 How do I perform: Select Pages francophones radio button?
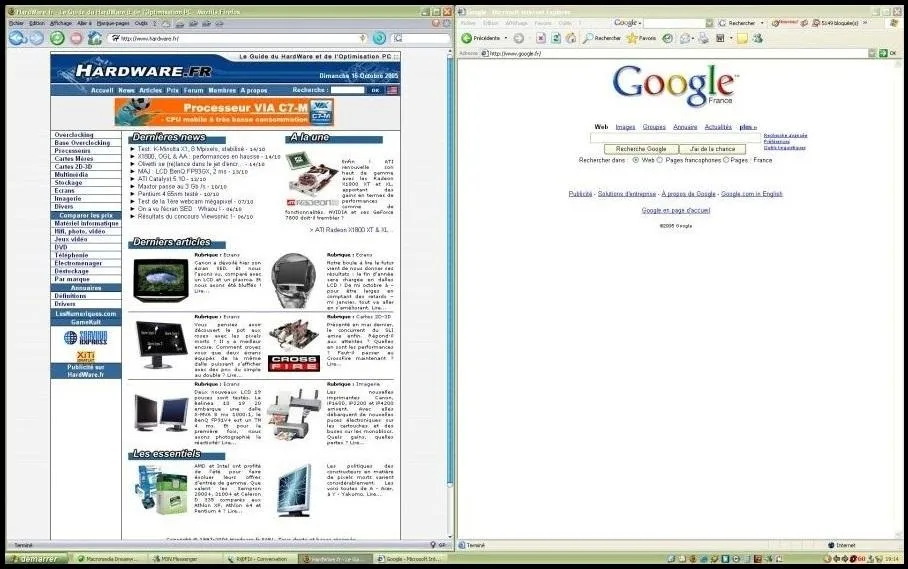point(660,160)
